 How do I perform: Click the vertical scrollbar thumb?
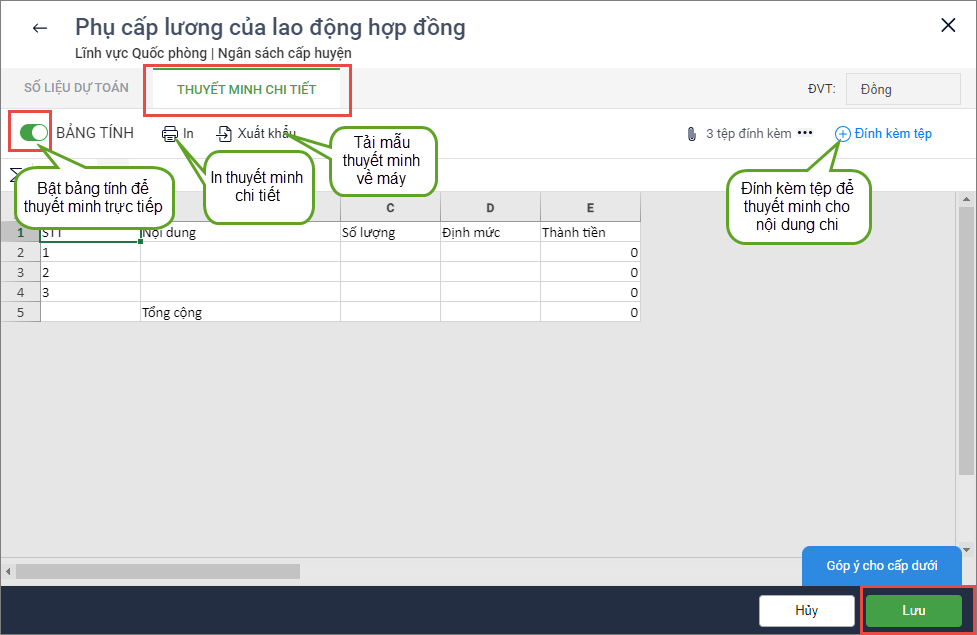pos(965,340)
